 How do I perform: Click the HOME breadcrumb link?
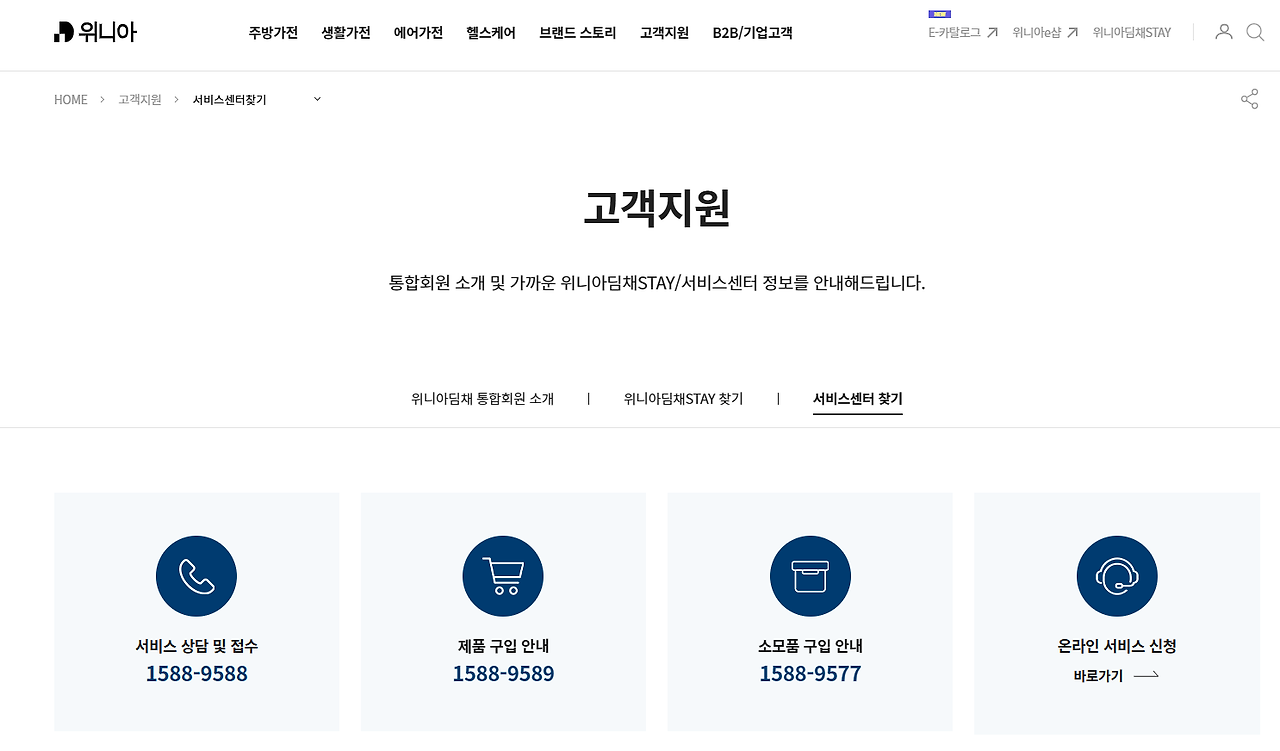(71, 100)
